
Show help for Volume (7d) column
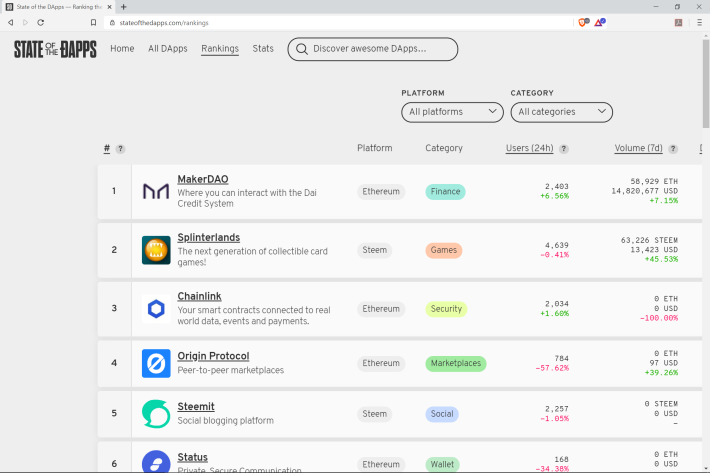[673, 149]
